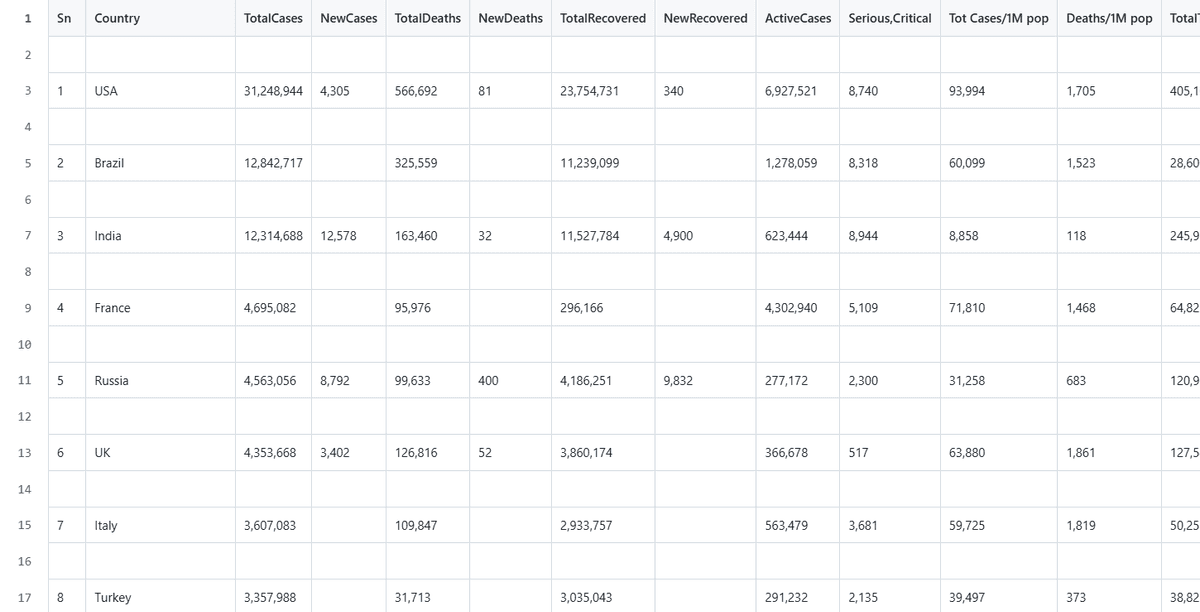This screenshot has height=612, width=1200.
Task: Select line number 10
Action: click(x=25, y=344)
